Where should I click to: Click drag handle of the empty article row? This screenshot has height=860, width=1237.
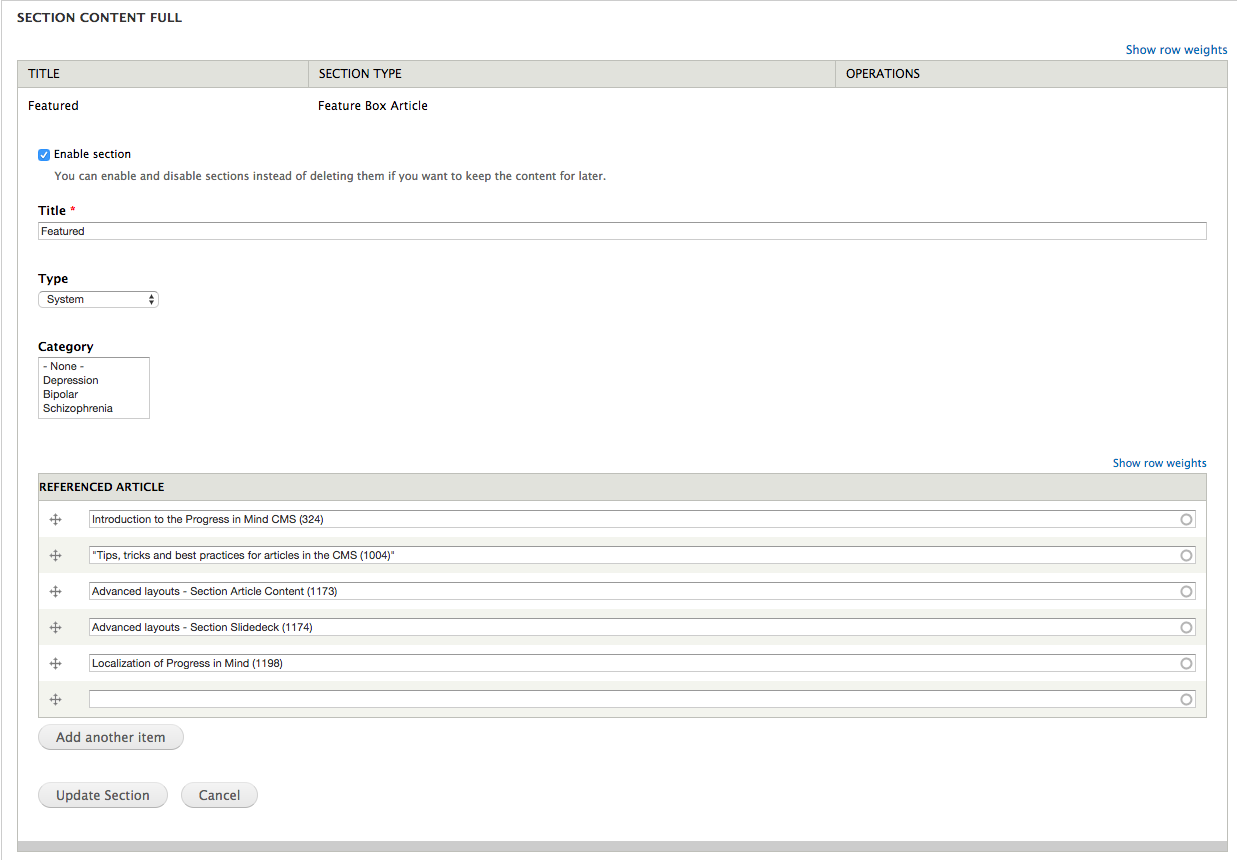pos(56,700)
